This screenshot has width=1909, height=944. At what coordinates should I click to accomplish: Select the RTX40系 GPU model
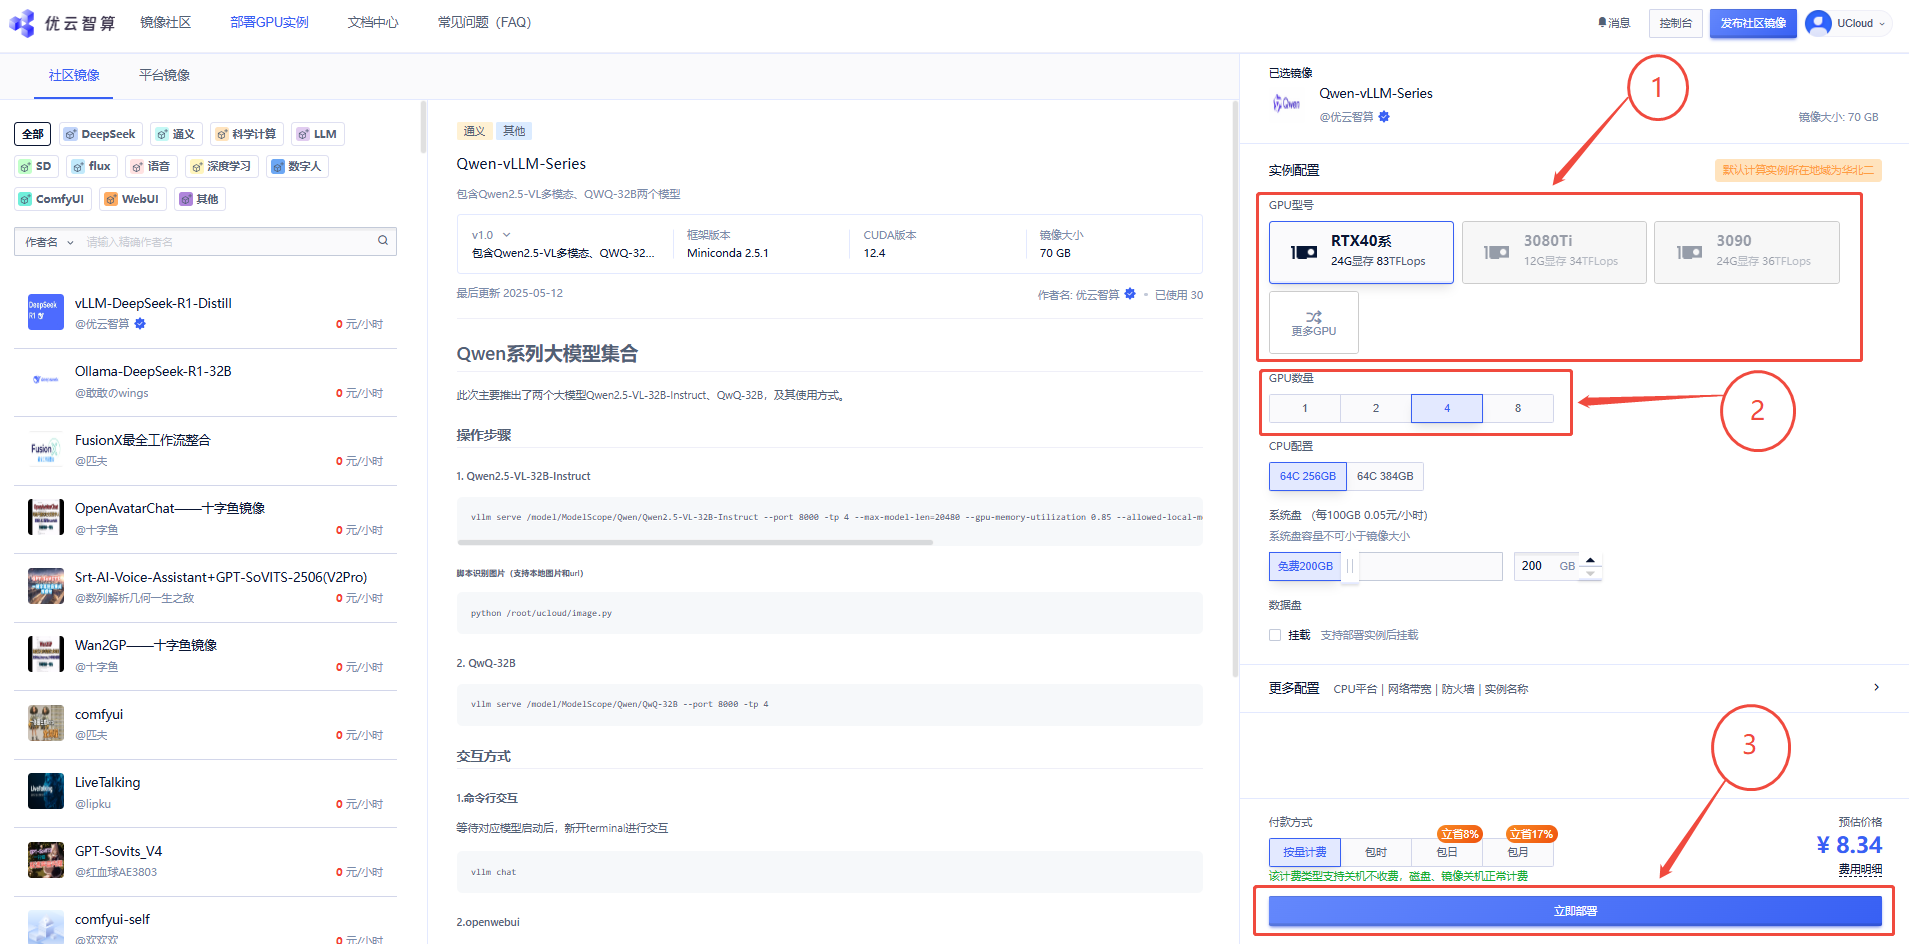tap(1361, 252)
